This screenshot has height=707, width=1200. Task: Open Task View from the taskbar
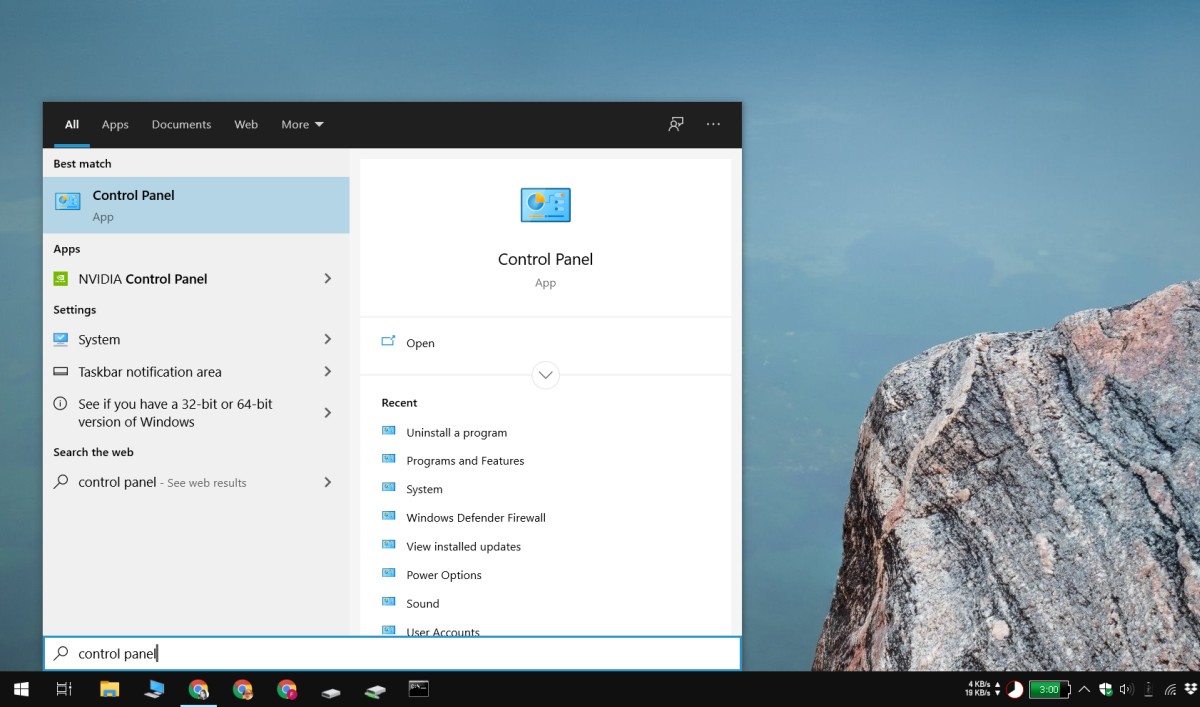63,689
